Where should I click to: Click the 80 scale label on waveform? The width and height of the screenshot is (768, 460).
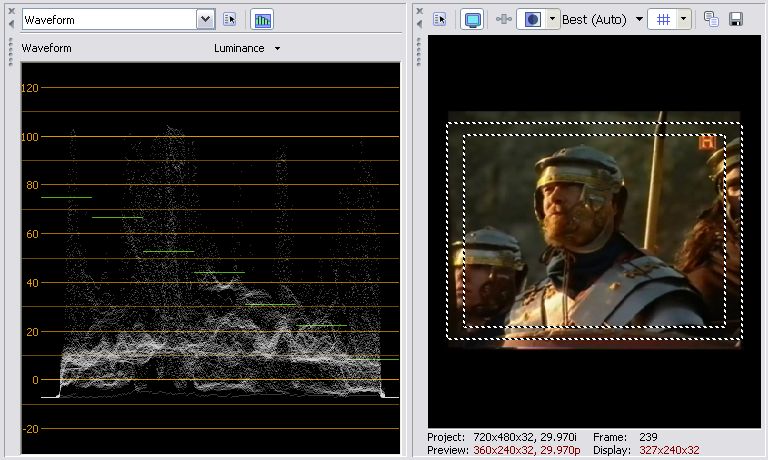32,185
